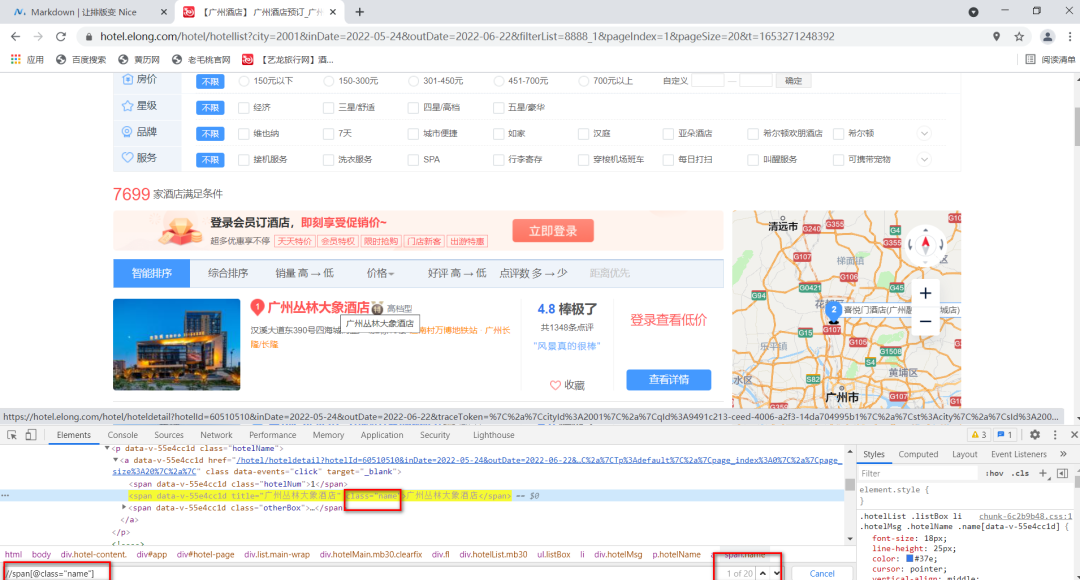Image resolution: width=1080 pixels, height=580 pixels.
Task: Toggle the device toolbar icon in DevTools
Action: coord(30,435)
